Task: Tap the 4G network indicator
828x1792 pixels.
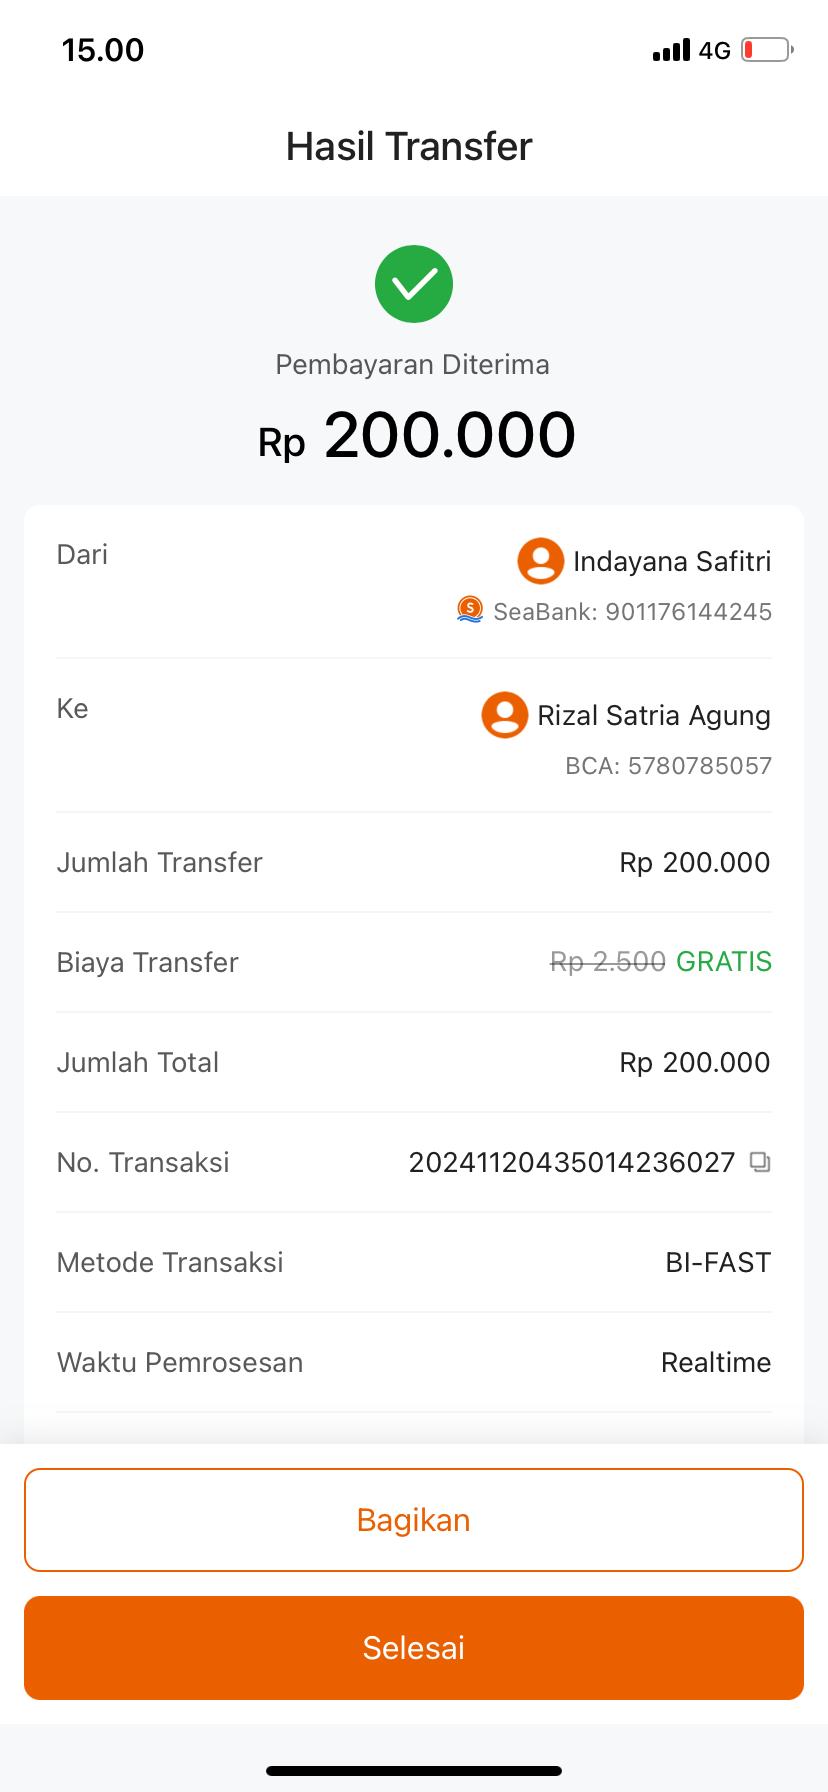Action: [x=715, y=50]
